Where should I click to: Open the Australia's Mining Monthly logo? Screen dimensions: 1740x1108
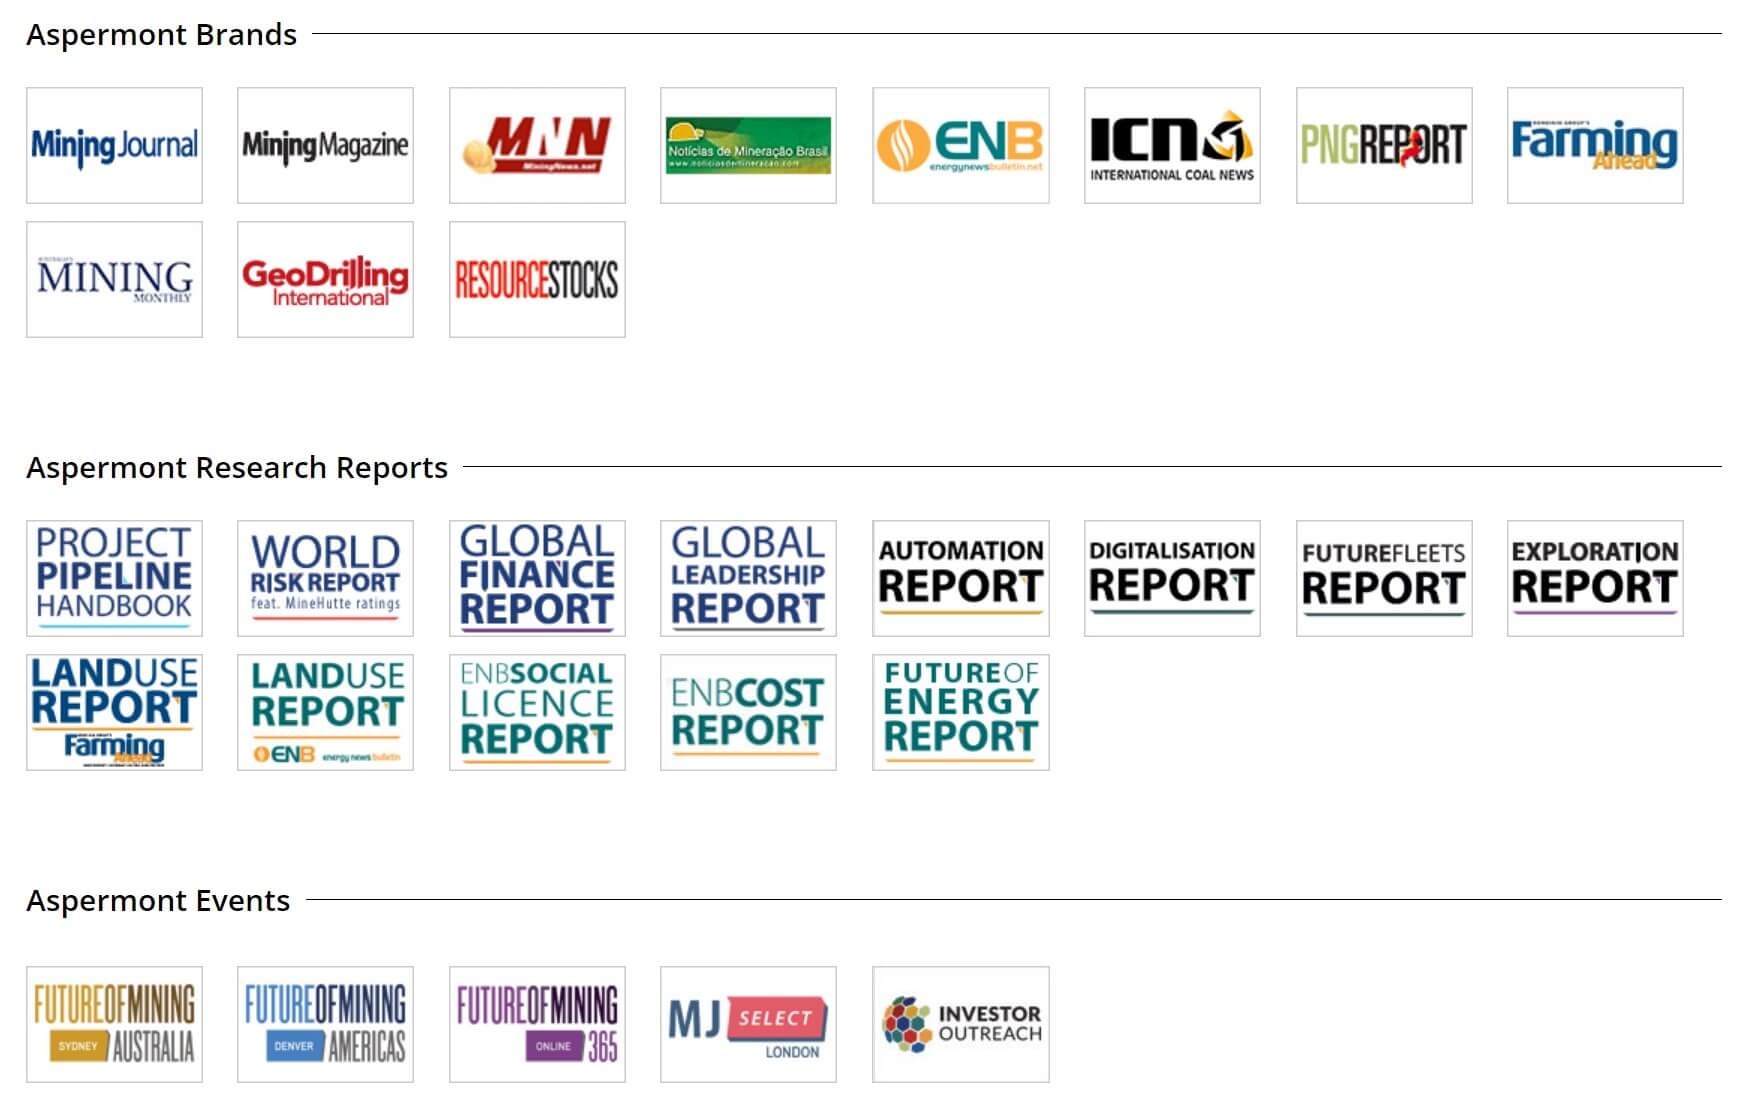pos(114,279)
